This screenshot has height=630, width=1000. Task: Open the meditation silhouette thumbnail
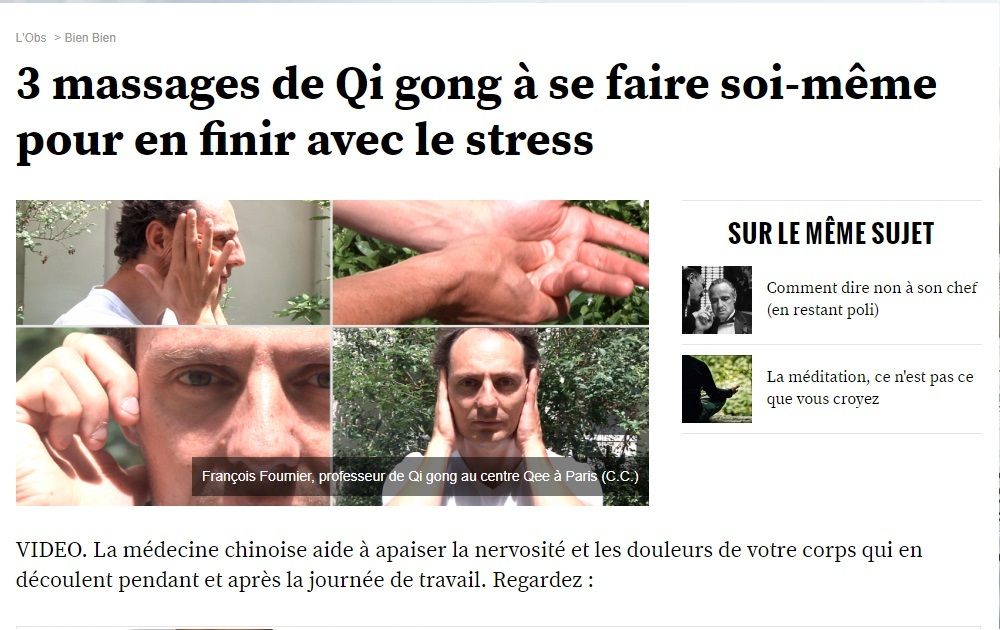[x=717, y=389]
